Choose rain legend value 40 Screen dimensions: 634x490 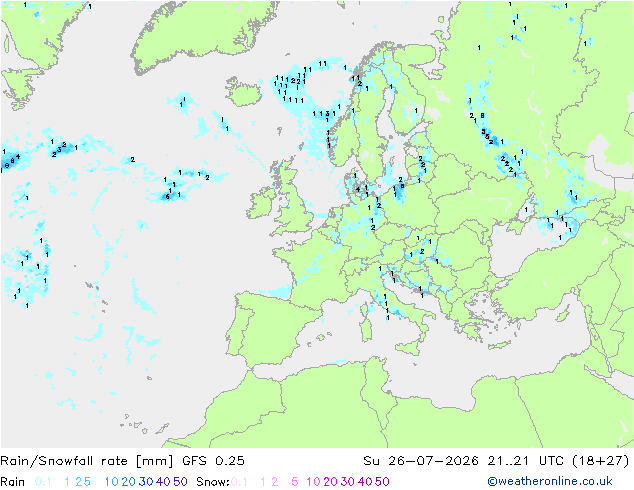pyautogui.click(x=163, y=482)
